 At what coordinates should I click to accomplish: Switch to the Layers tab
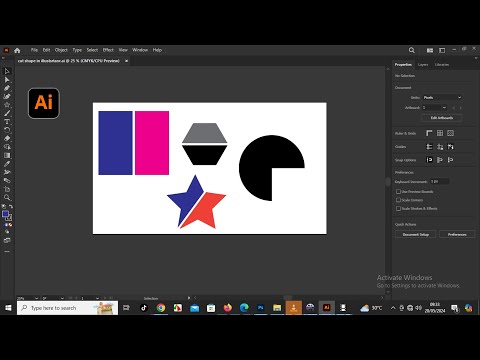pyautogui.click(x=423, y=65)
